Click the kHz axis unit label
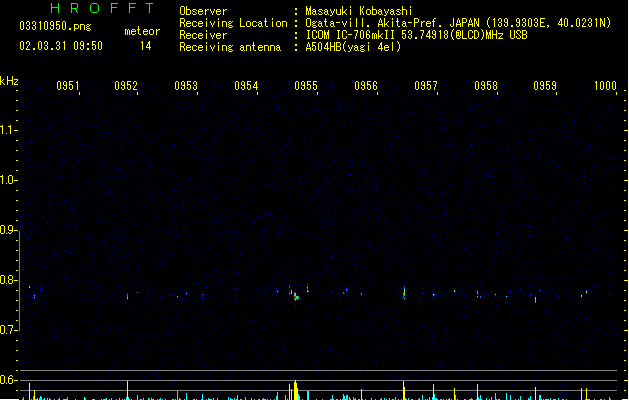Image resolution: width=629 pixels, height=400 pixels. click(9, 81)
